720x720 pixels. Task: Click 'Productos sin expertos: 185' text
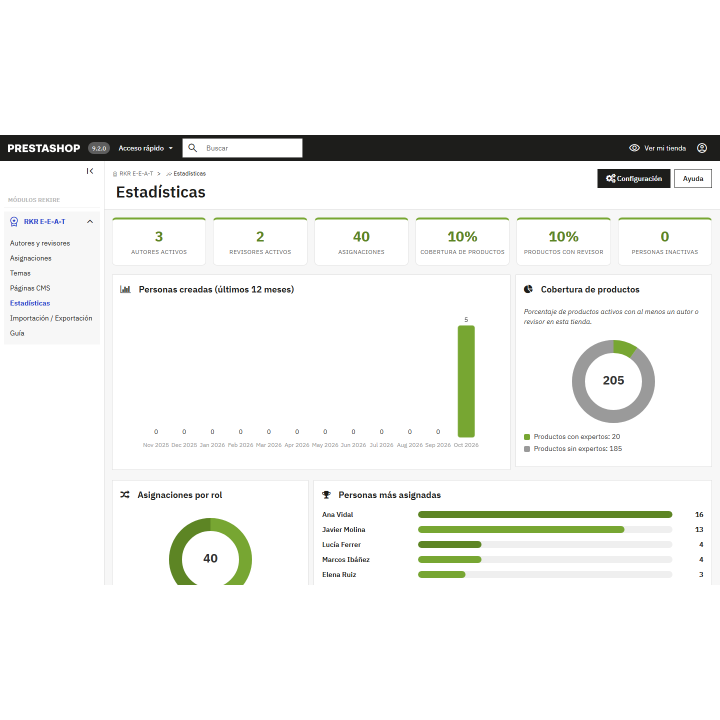click(x=578, y=449)
